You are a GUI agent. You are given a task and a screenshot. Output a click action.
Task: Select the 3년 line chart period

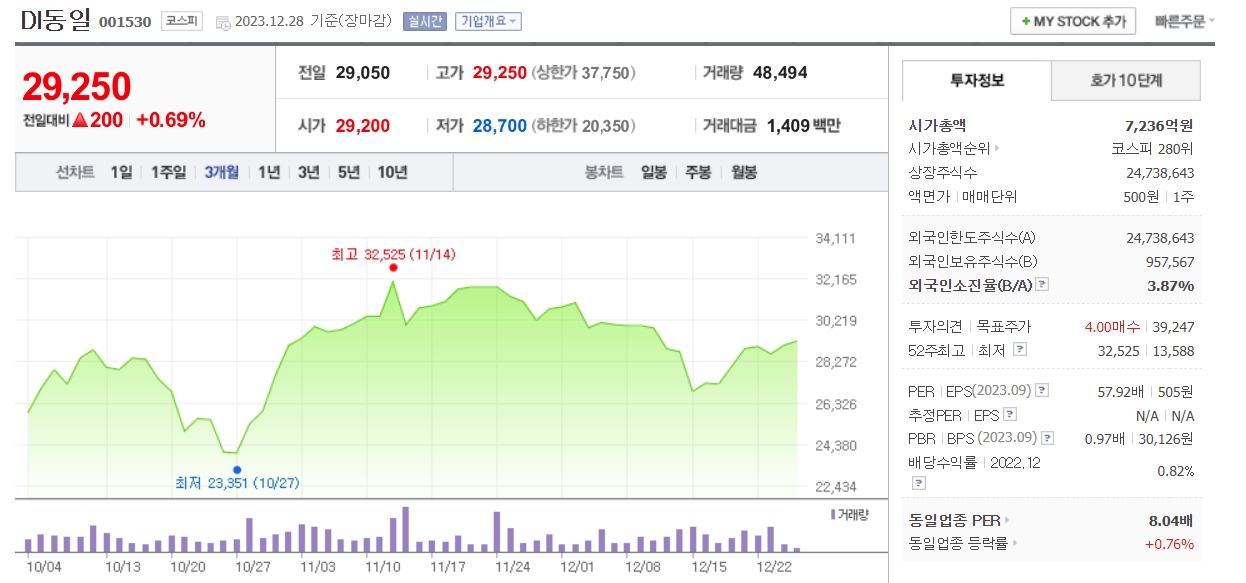click(x=308, y=172)
